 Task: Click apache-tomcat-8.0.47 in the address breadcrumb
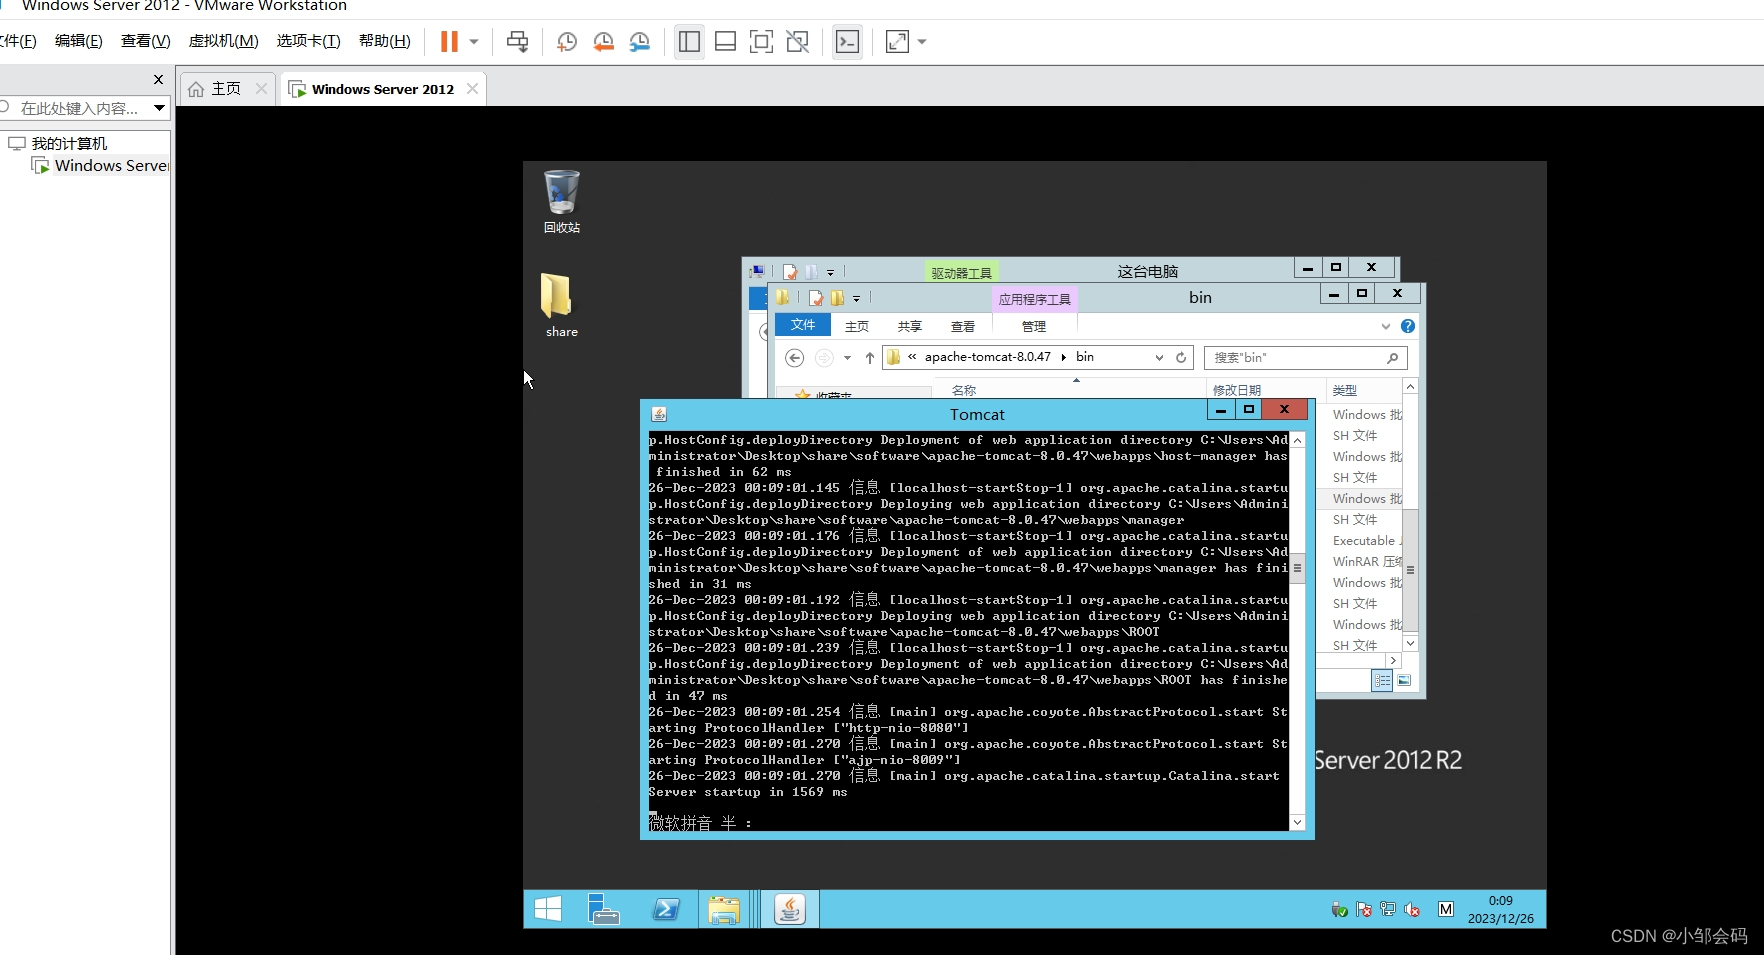click(x=988, y=357)
